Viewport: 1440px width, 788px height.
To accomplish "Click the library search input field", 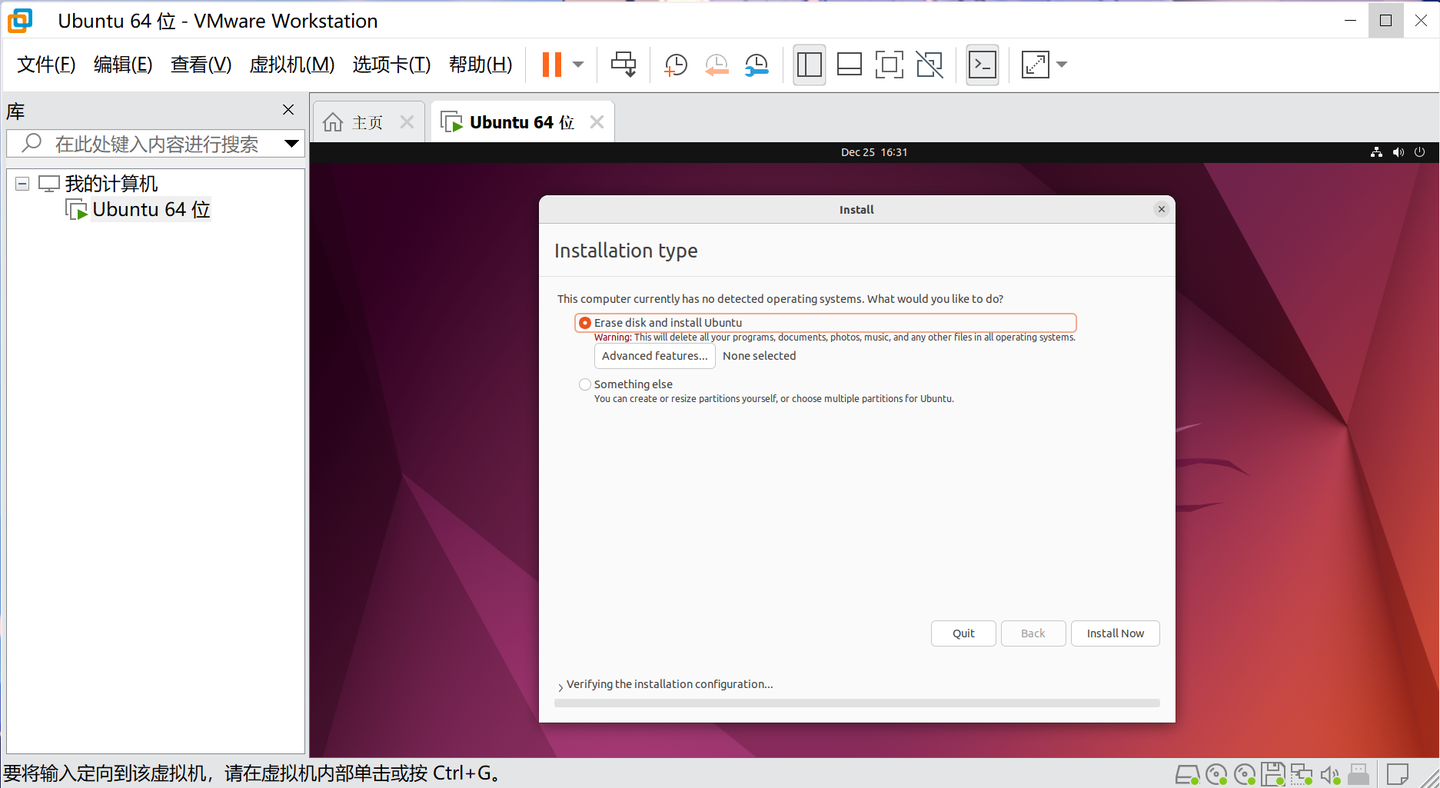I will point(150,143).
